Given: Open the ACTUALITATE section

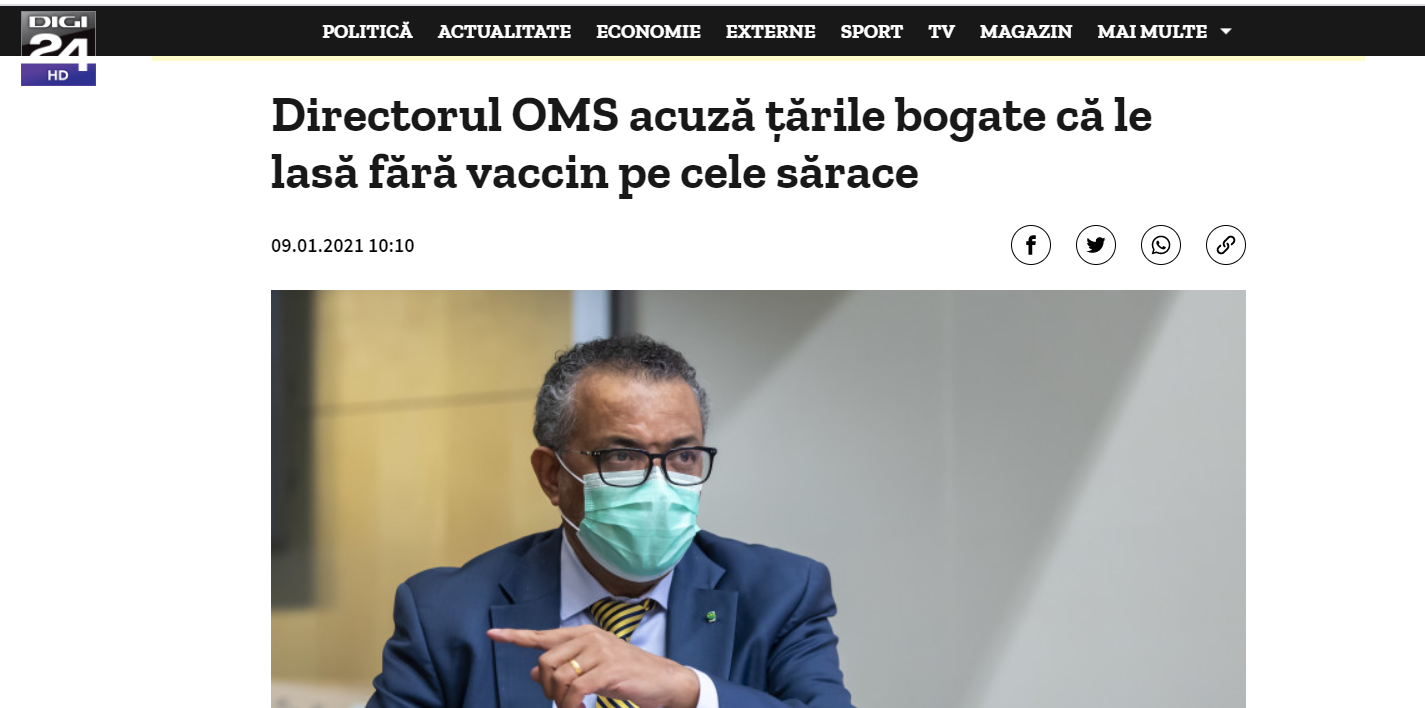Looking at the screenshot, I should pyautogui.click(x=504, y=32).
